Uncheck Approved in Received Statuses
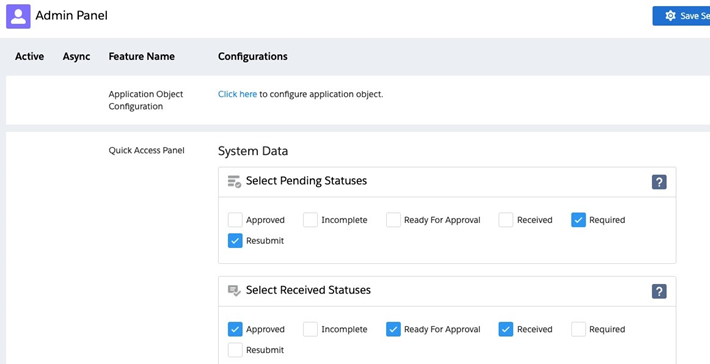This screenshot has width=710, height=364. [235, 329]
